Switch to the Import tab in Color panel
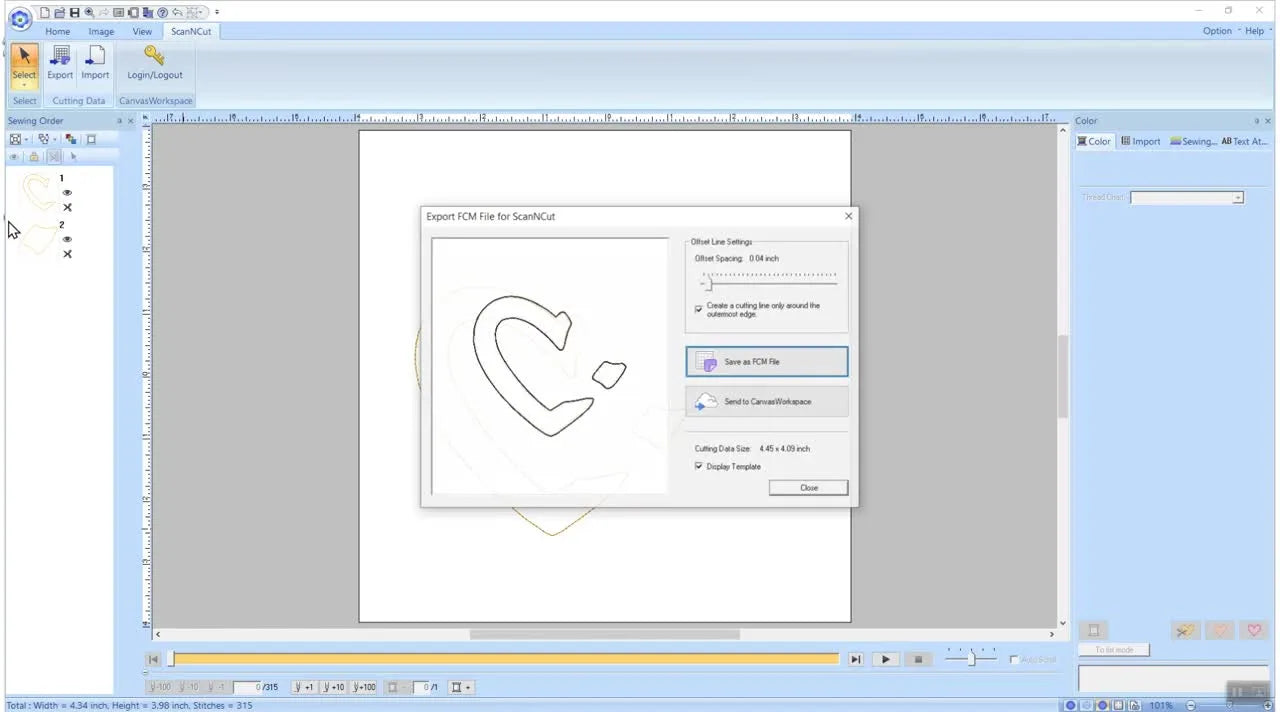This screenshot has width=1280, height=712. coord(1141,141)
